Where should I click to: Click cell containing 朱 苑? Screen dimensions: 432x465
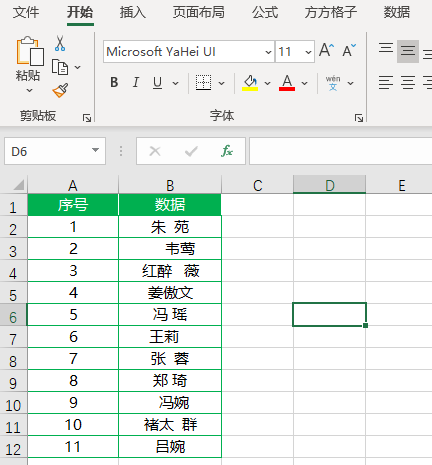[x=170, y=227]
